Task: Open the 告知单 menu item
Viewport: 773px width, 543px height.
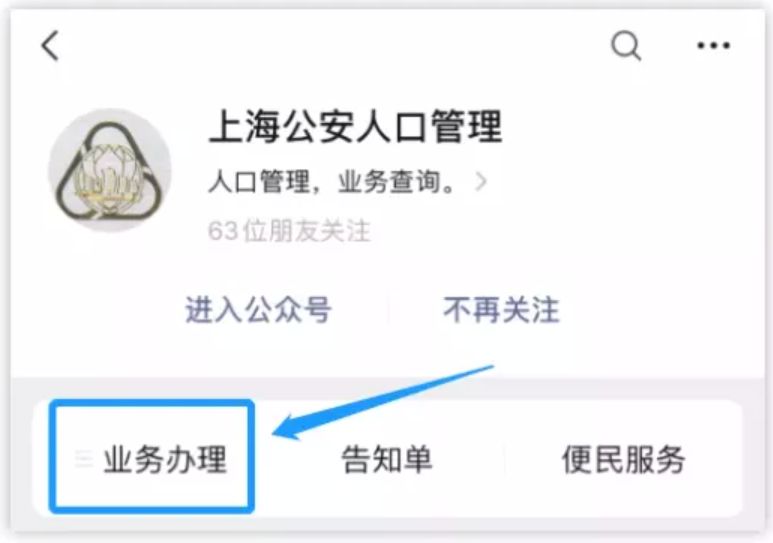Action: pos(386,459)
